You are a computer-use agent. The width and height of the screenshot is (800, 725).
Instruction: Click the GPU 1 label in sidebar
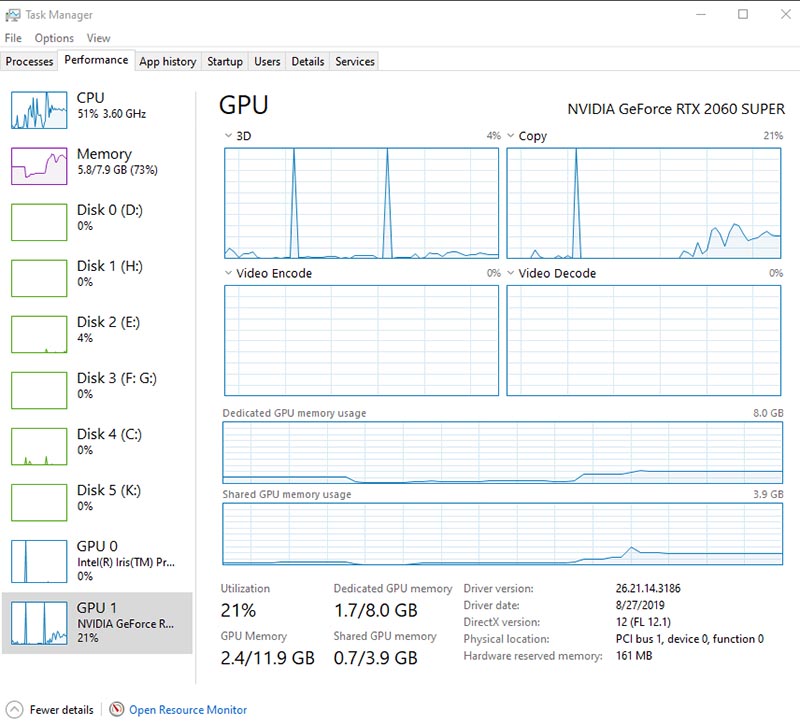pos(96,608)
